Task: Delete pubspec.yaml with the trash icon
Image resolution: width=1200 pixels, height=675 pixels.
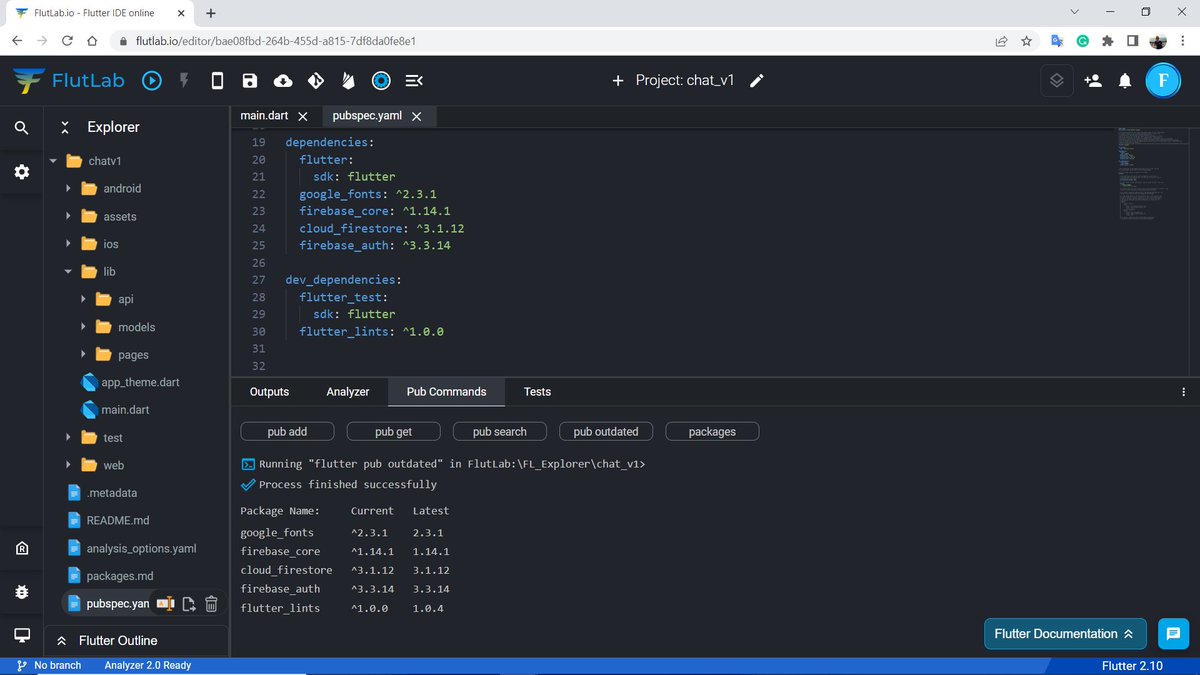Action: coord(211,603)
